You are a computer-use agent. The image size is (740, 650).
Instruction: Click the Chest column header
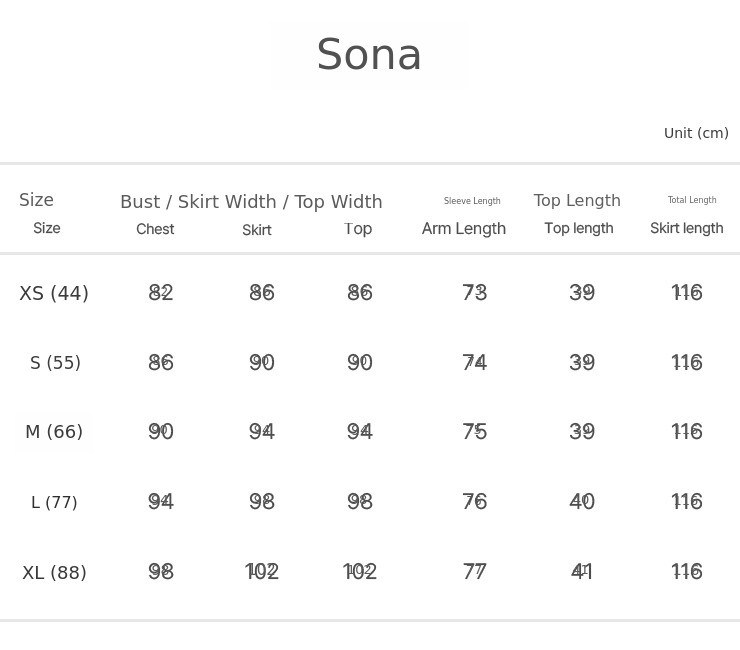pyautogui.click(x=155, y=229)
